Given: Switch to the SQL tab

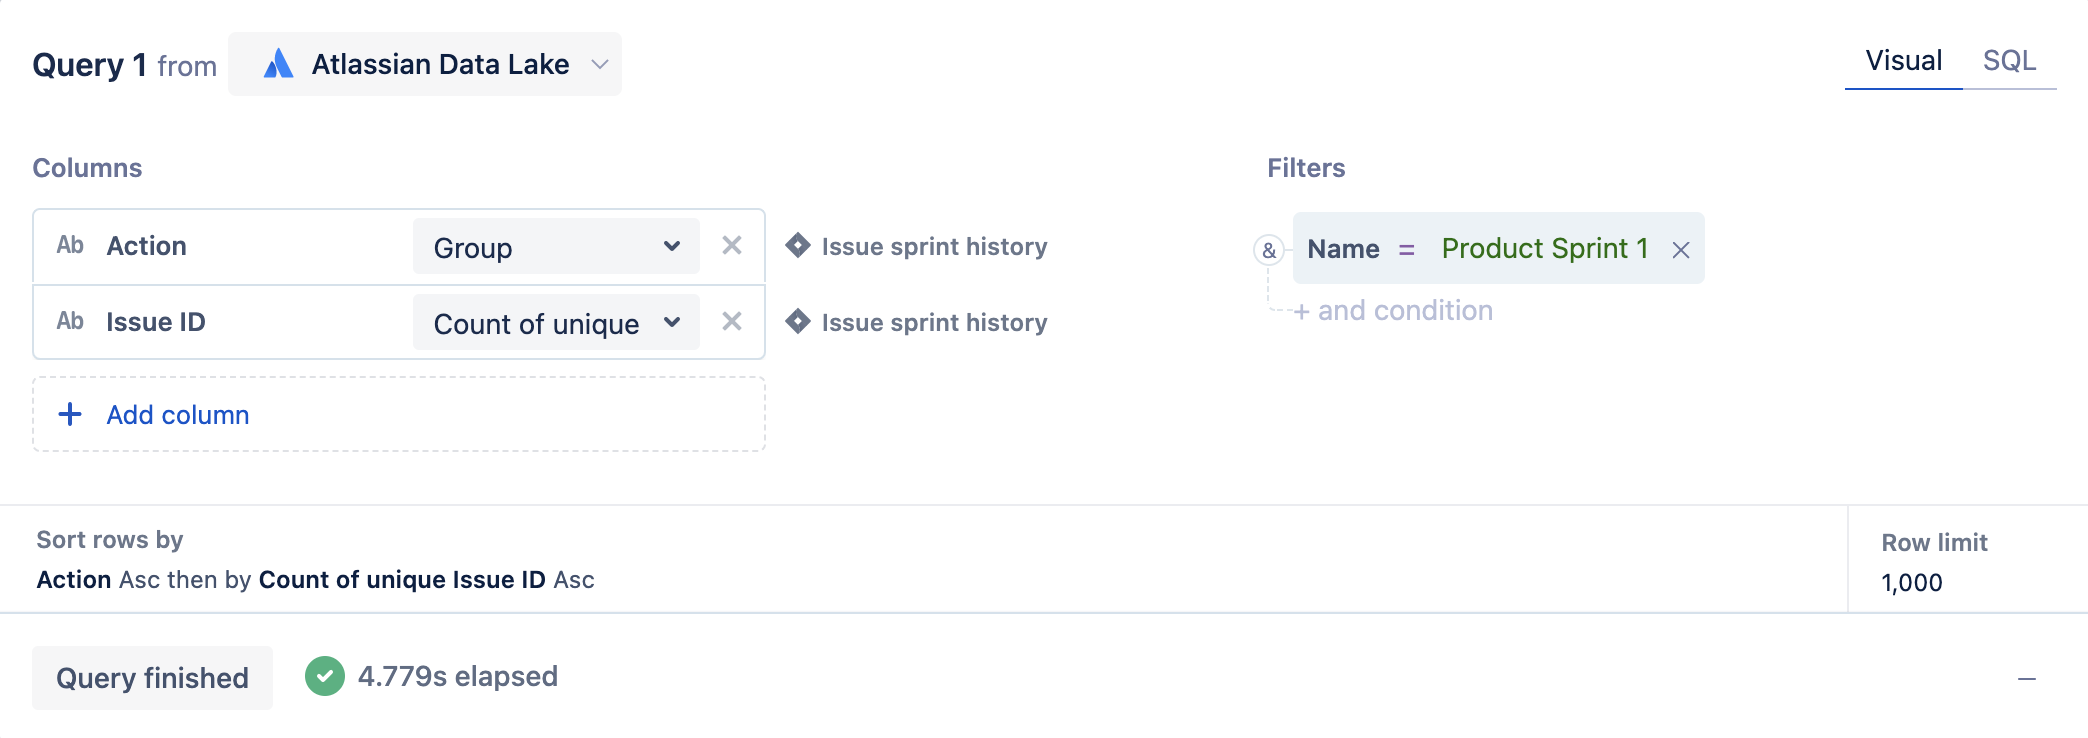Looking at the screenshot, I should tap(2009, 61).
